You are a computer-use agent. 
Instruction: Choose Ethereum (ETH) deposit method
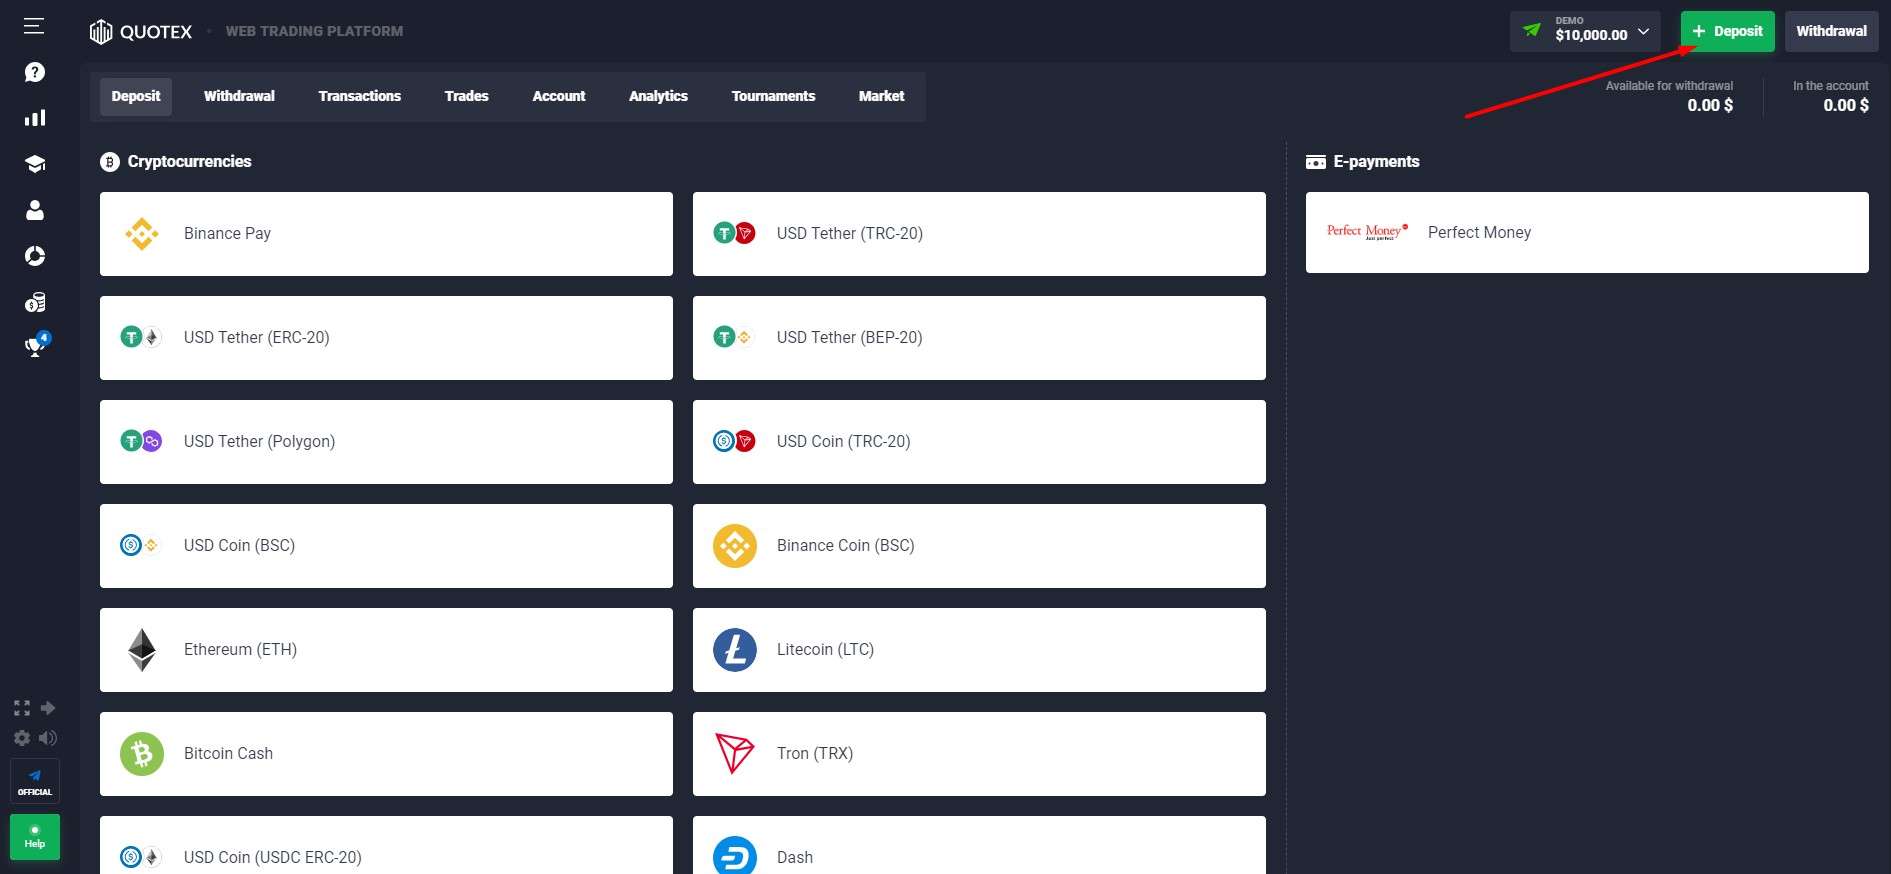(x=386, y=650)
